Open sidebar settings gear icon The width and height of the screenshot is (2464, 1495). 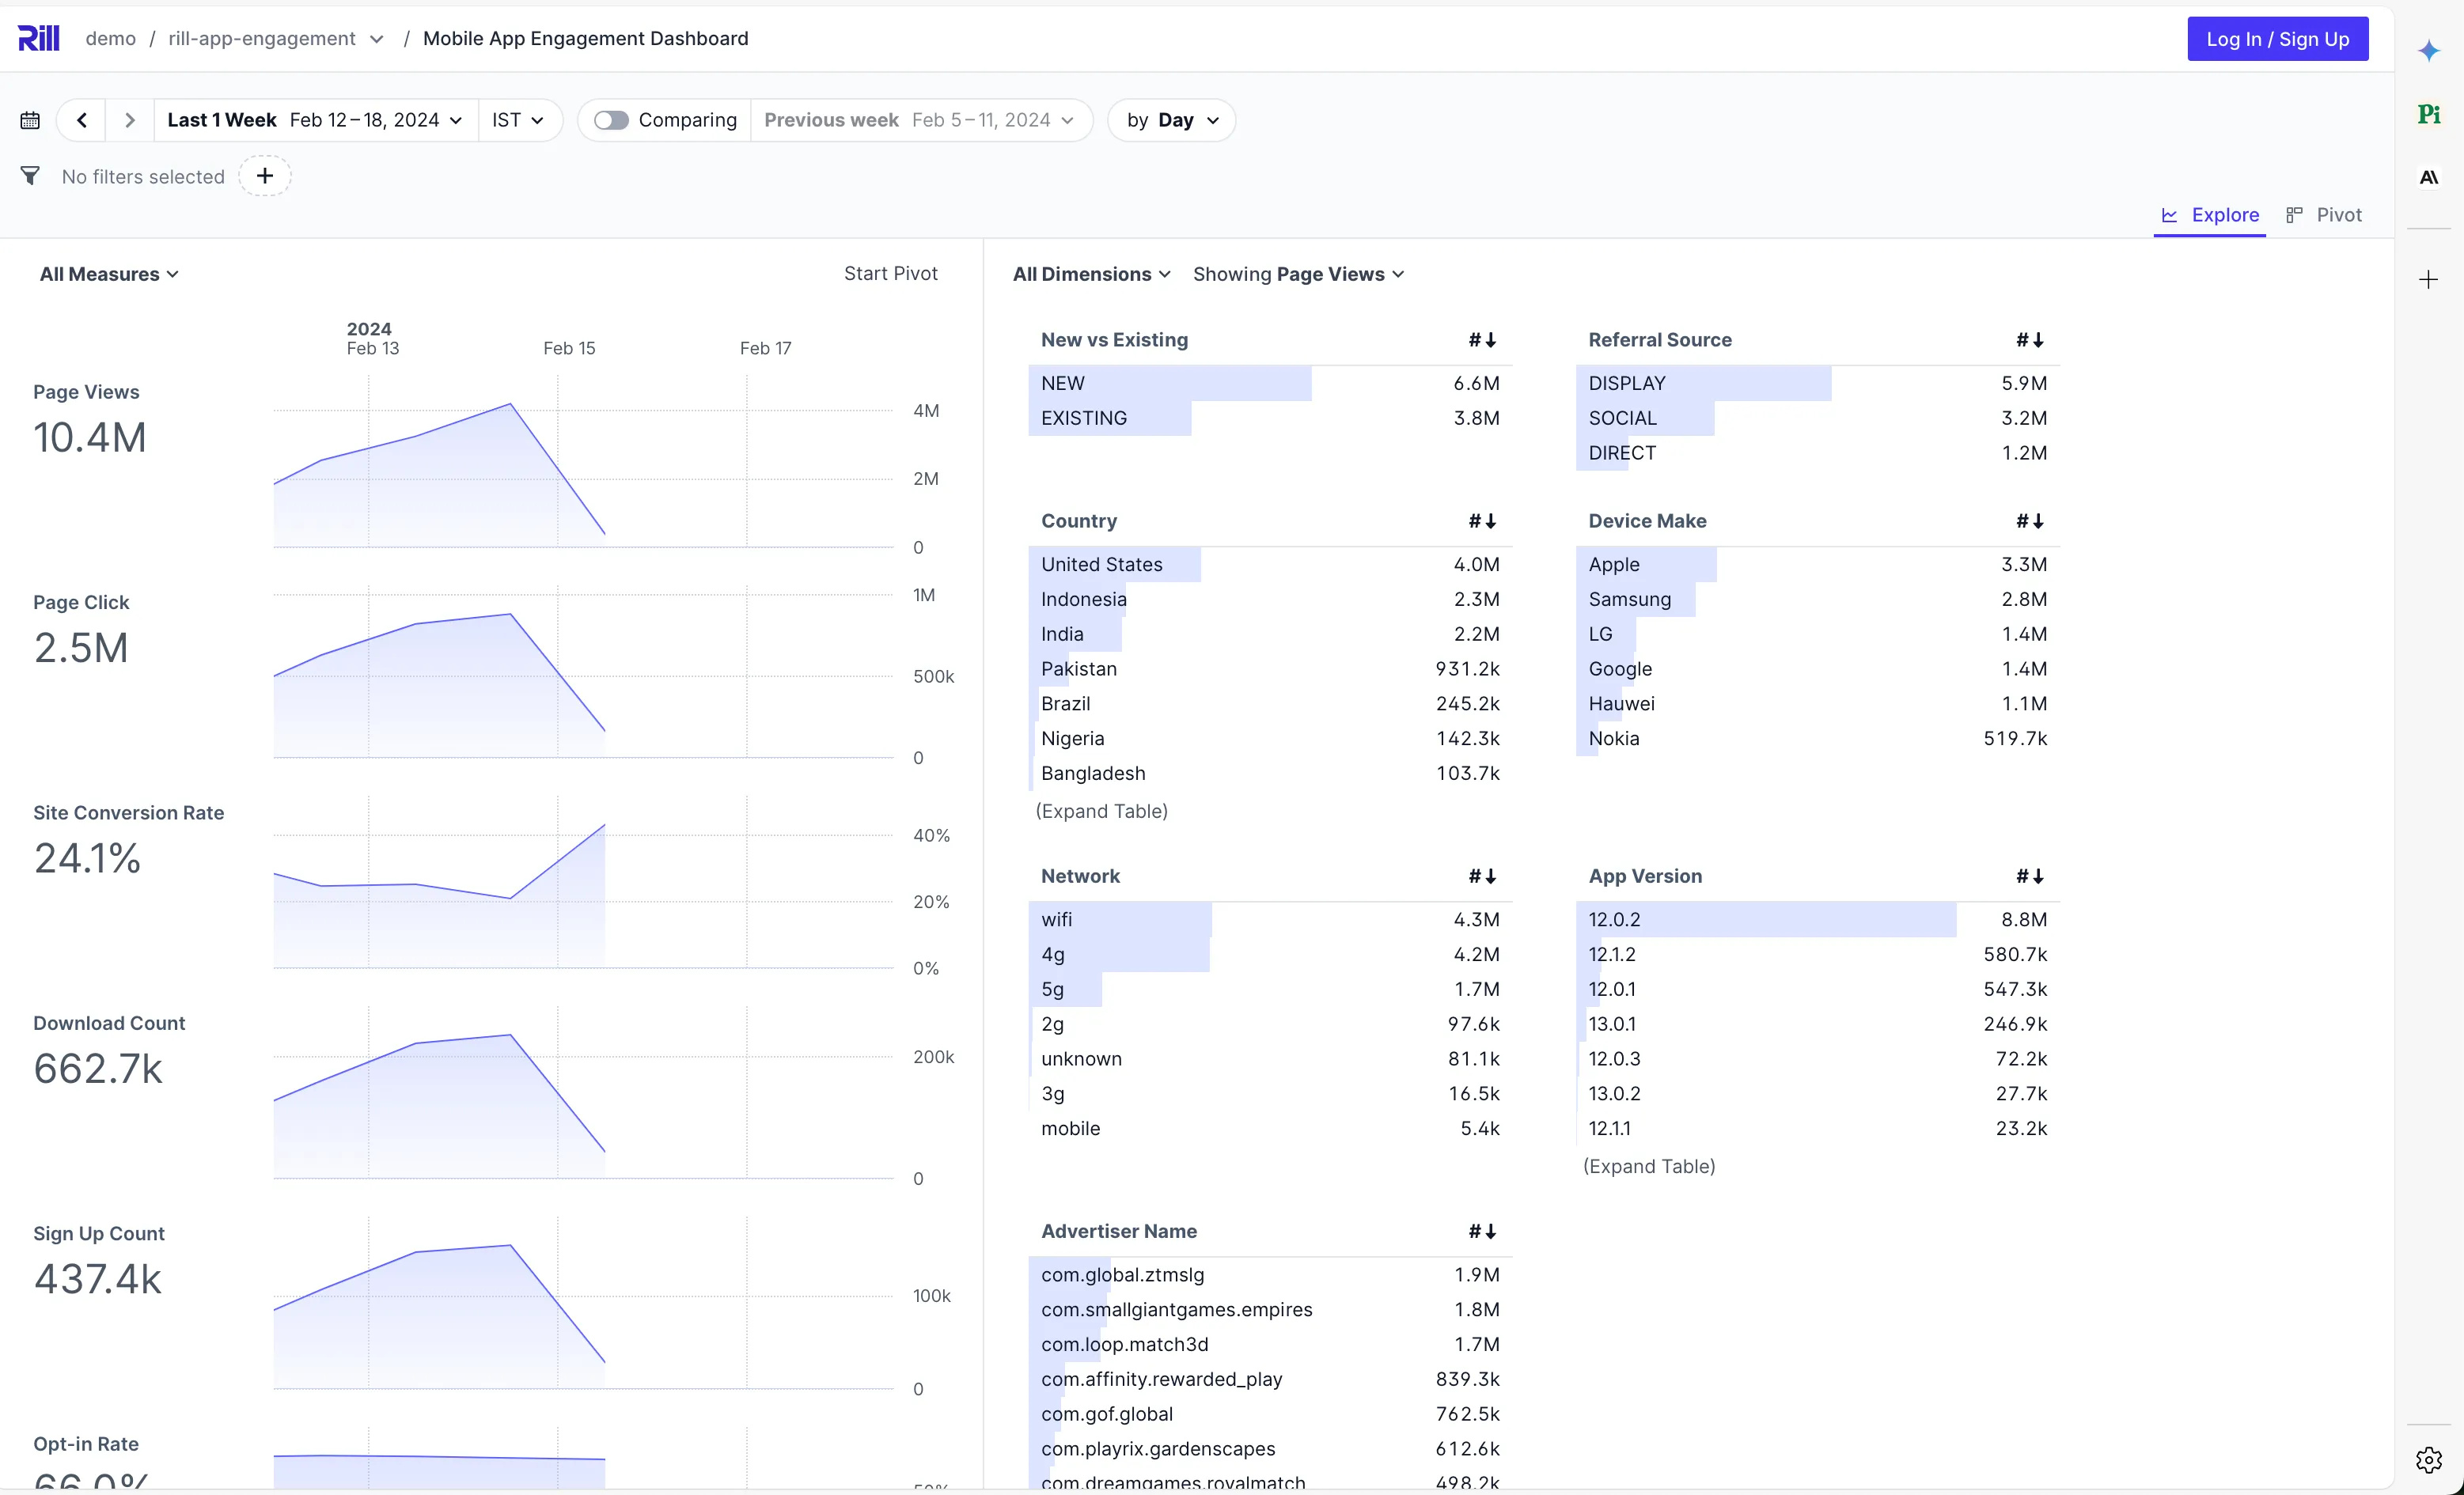(2428, 1459)
